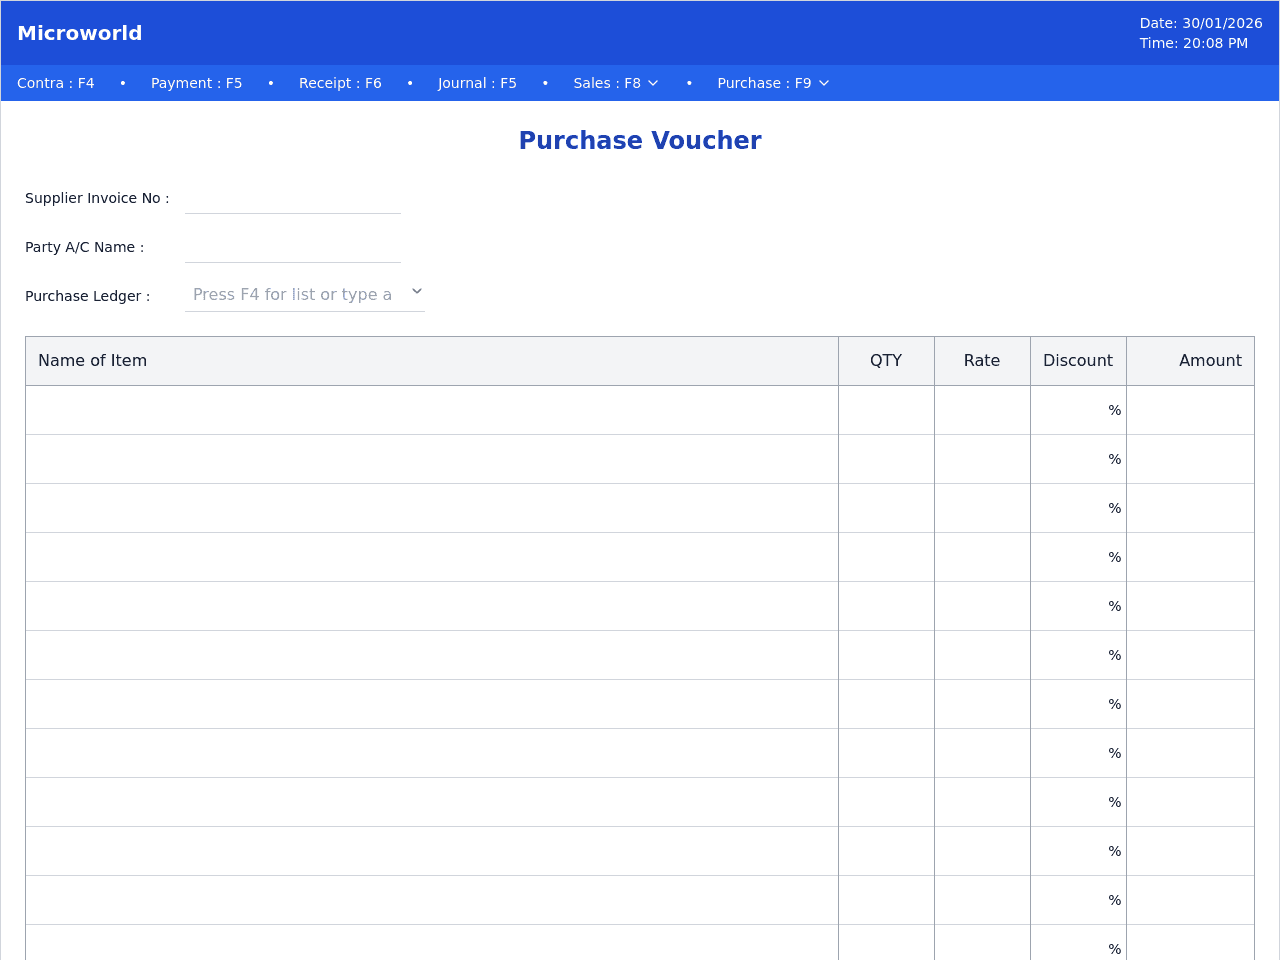
Task: Click the first row Rate cell
Action: (x=982, y=410)
